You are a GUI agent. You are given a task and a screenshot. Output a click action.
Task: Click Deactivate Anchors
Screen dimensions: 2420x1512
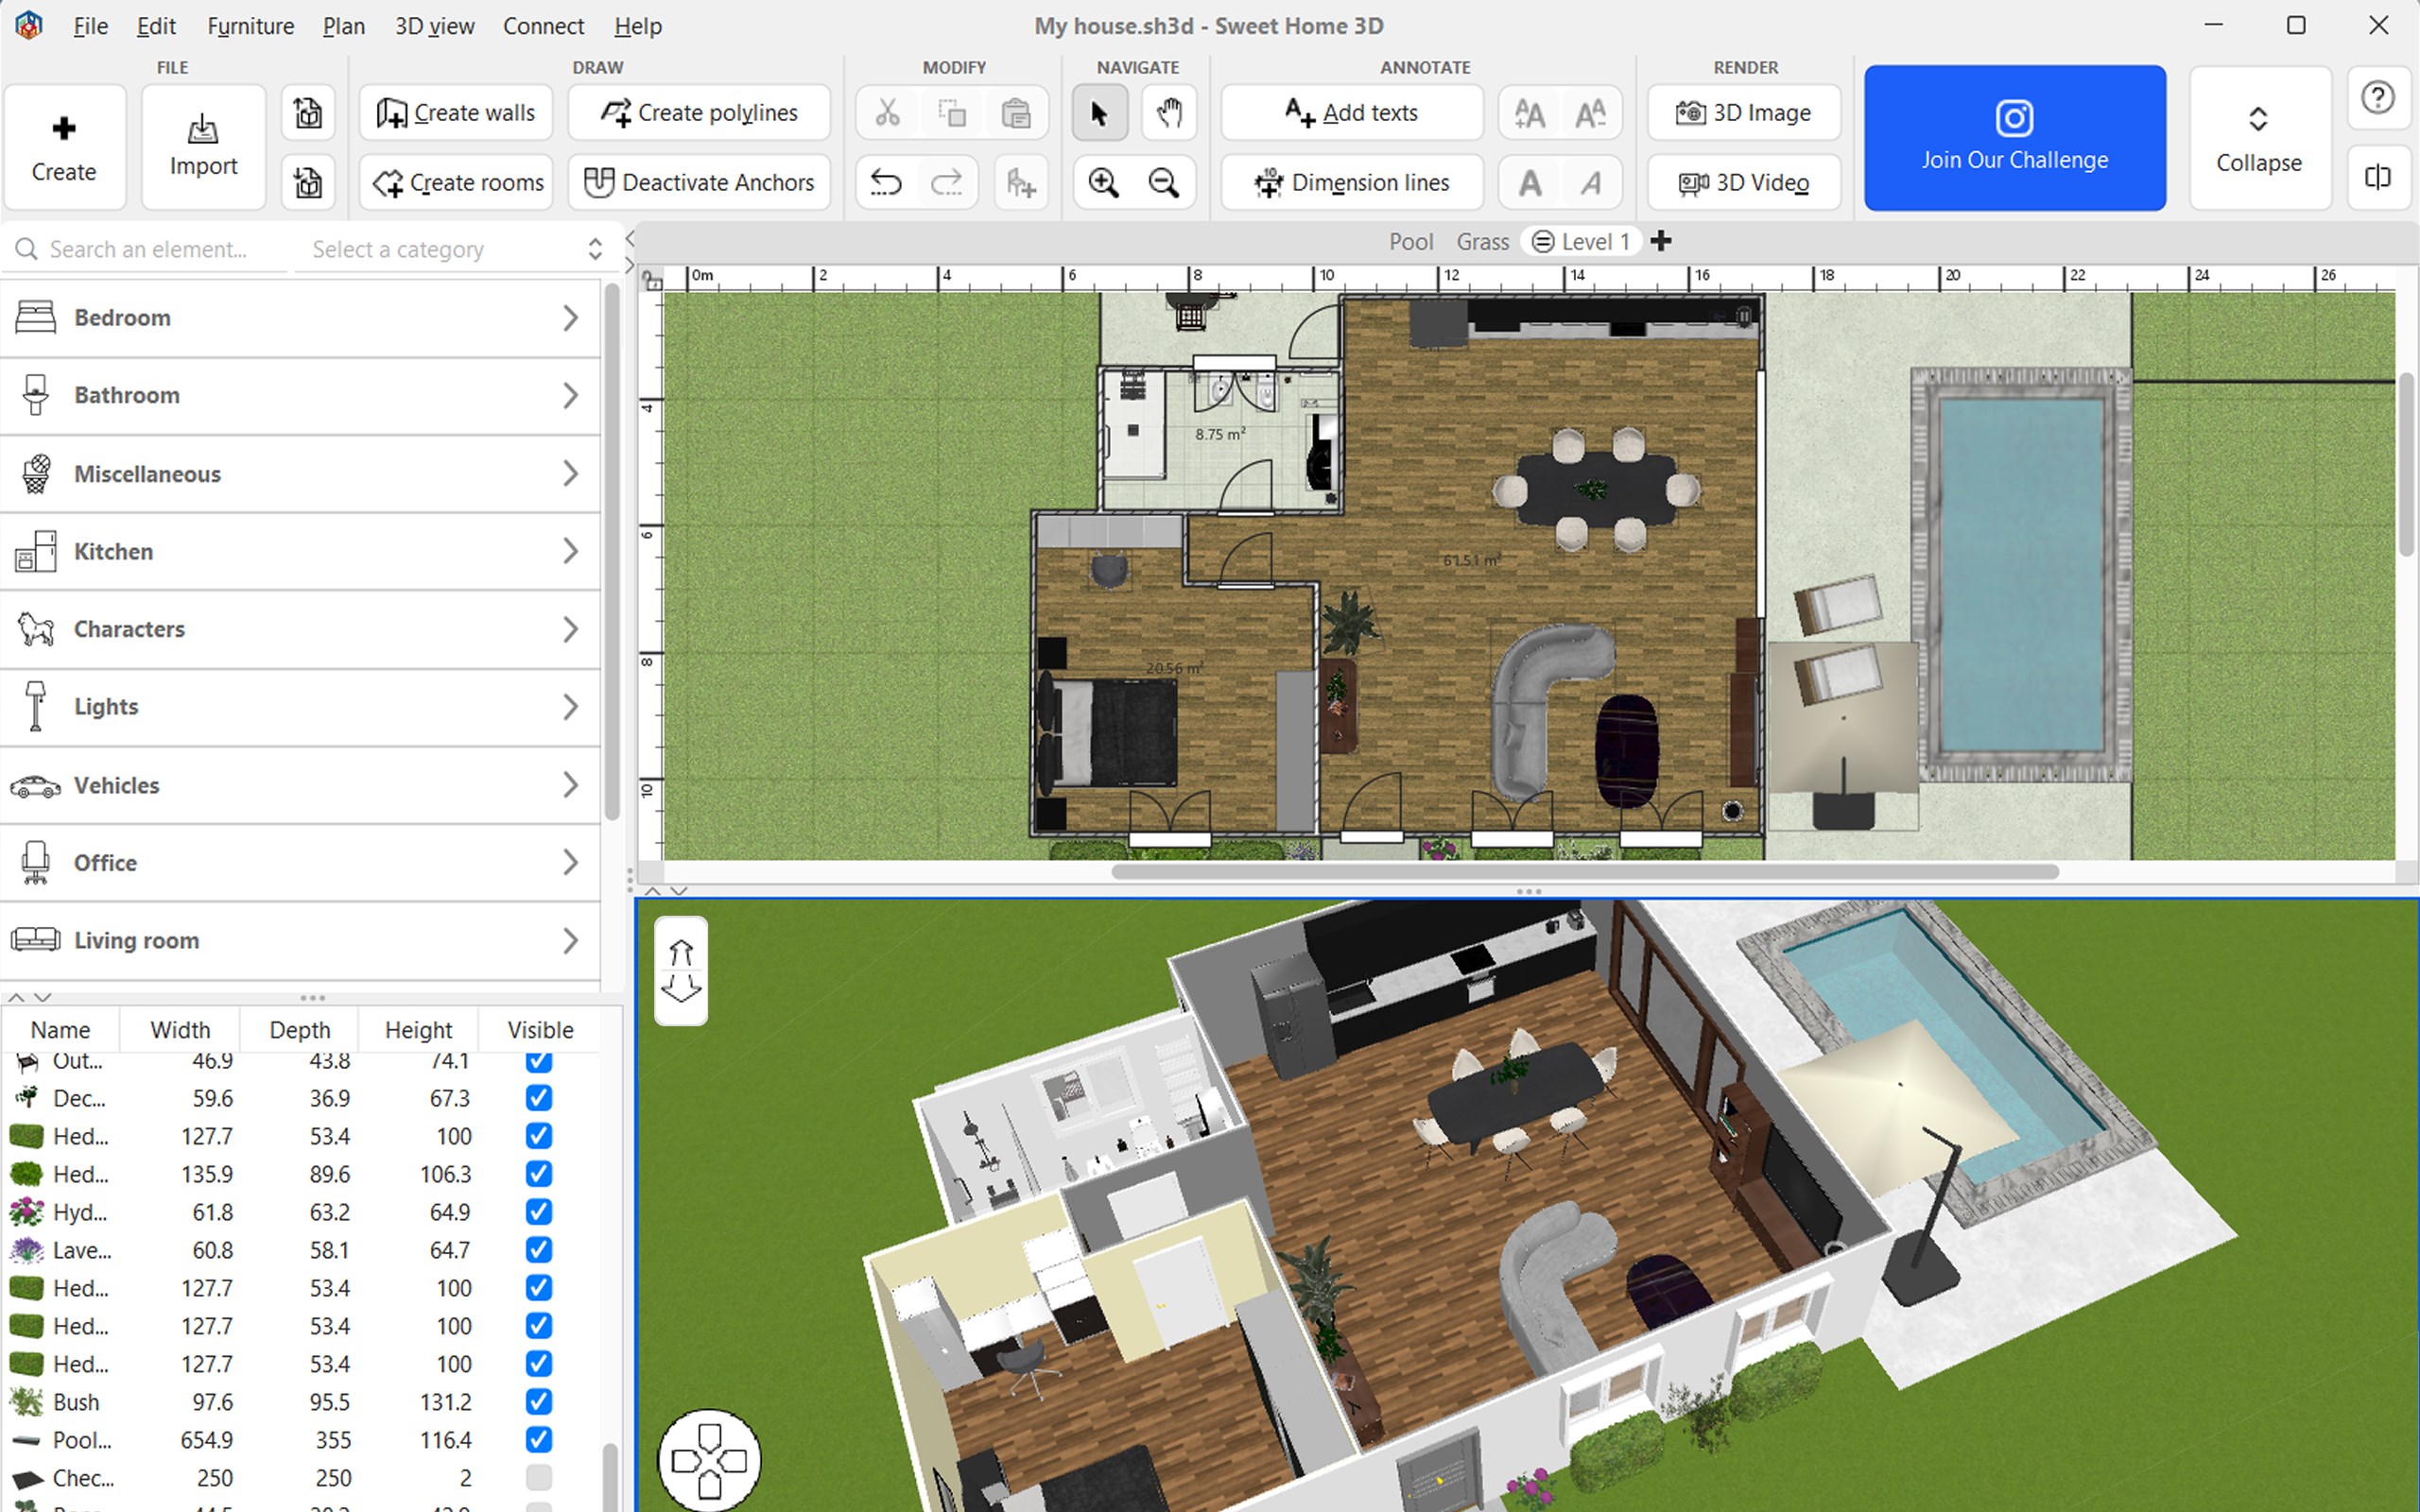(698, 182)
